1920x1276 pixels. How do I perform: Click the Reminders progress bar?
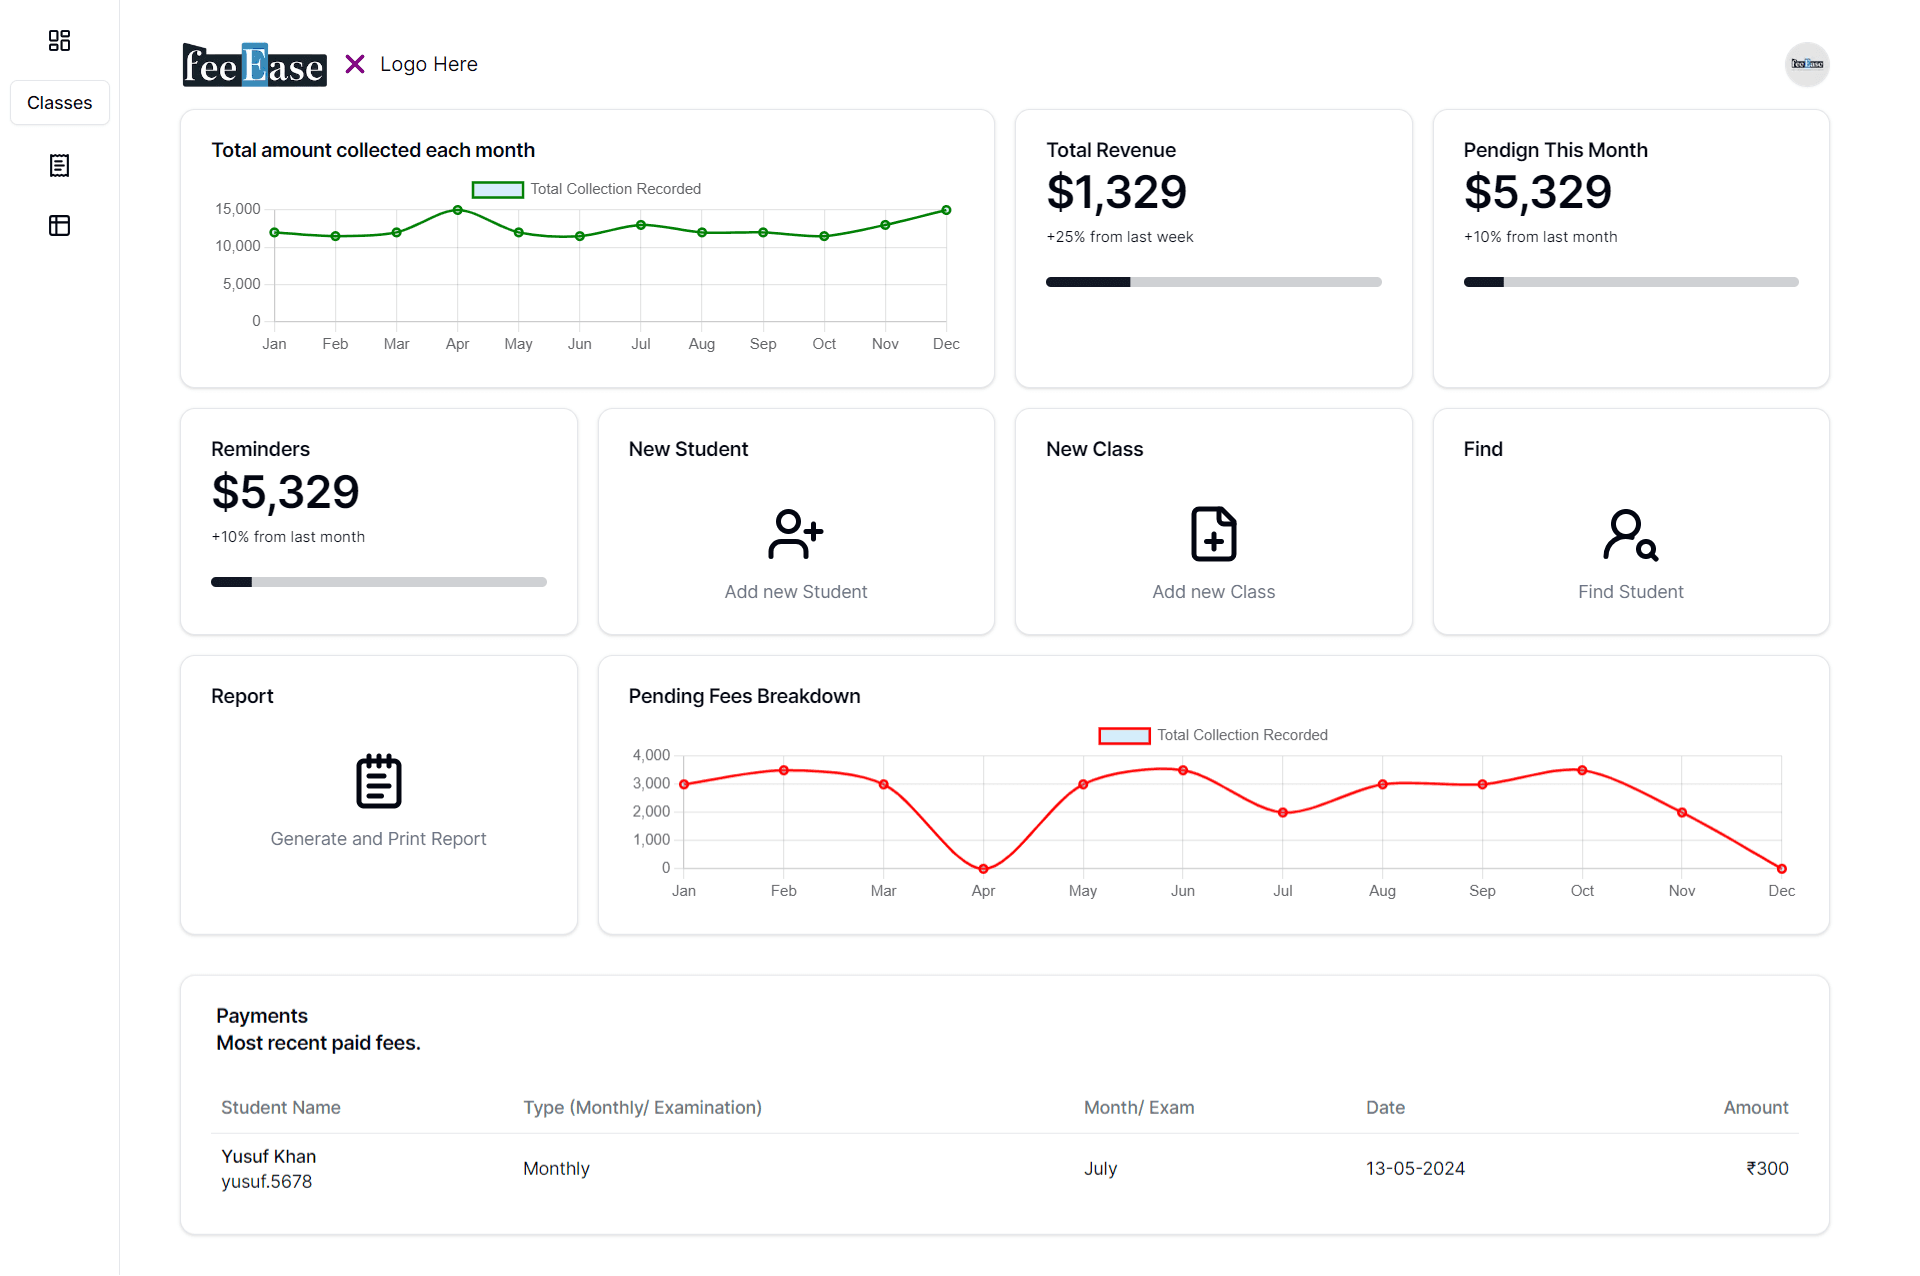[x=378, y=581]
